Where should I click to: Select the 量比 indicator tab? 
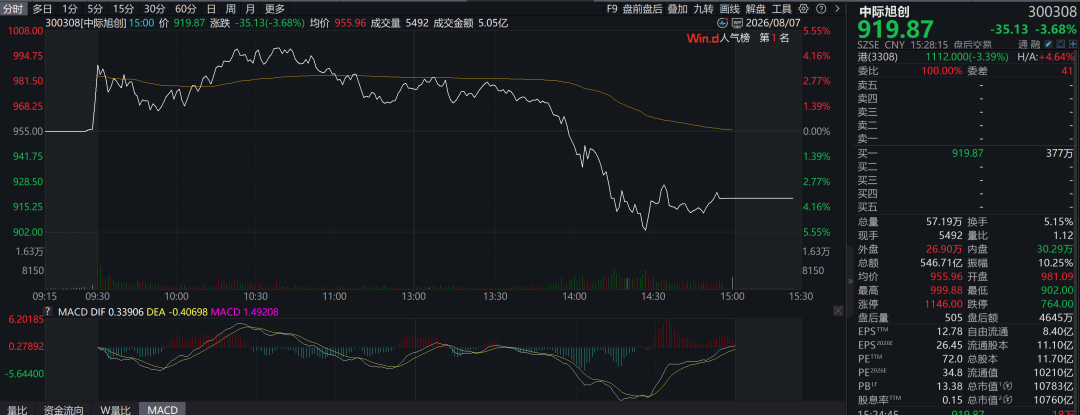coord(15,409)
